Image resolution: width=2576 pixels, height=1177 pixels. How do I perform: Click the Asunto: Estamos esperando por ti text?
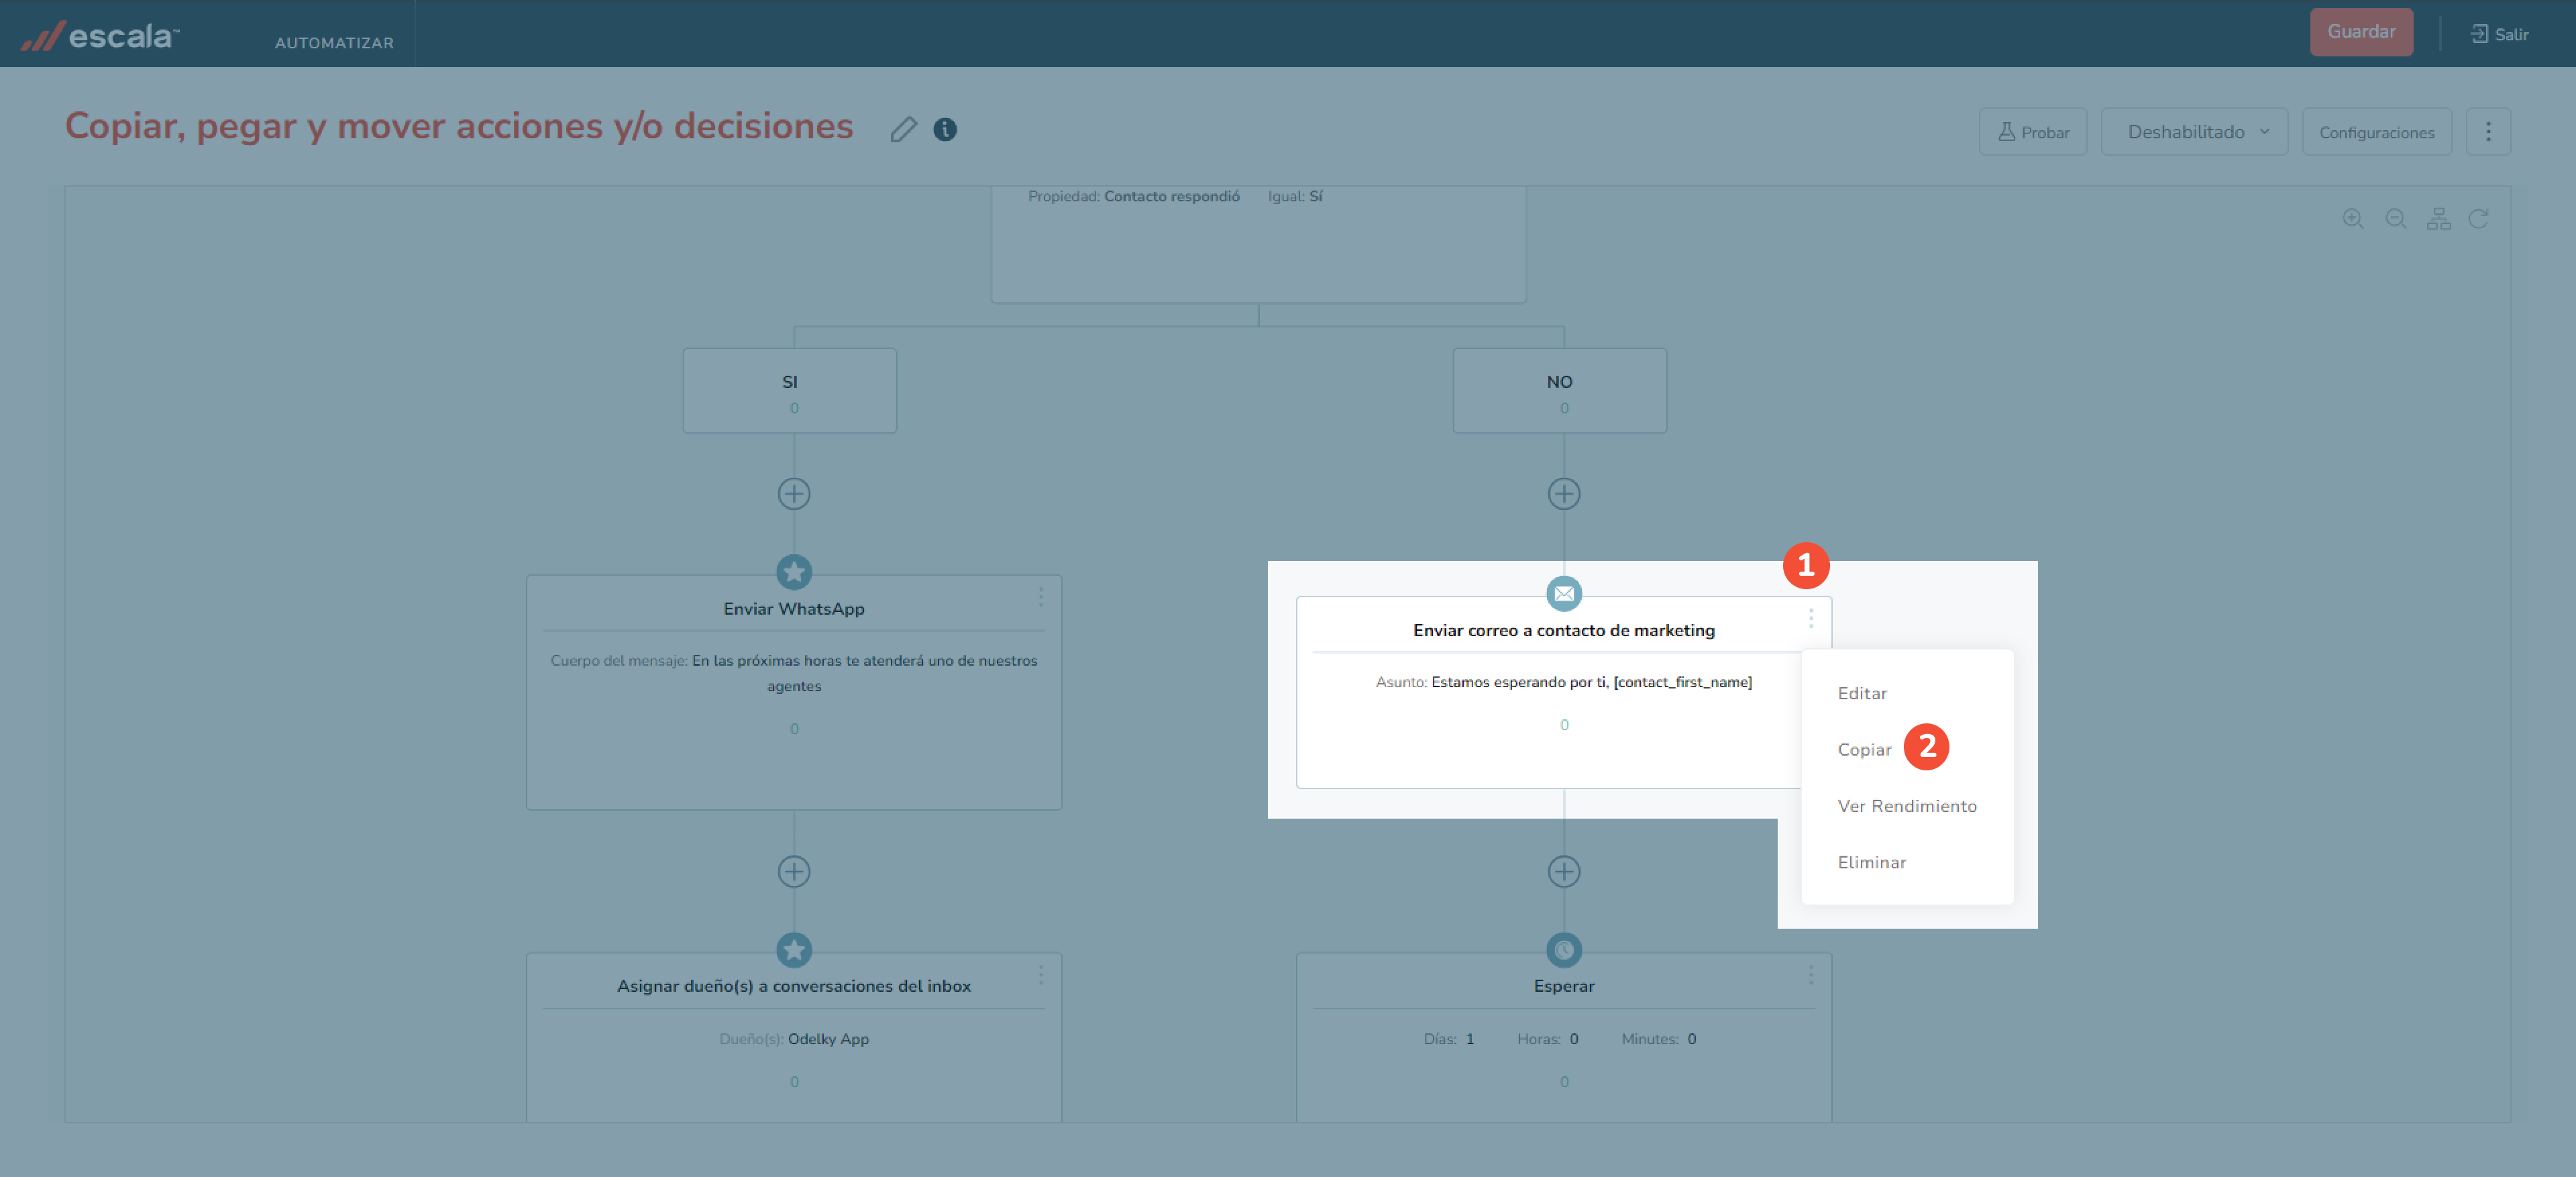tap(1563, 683)
